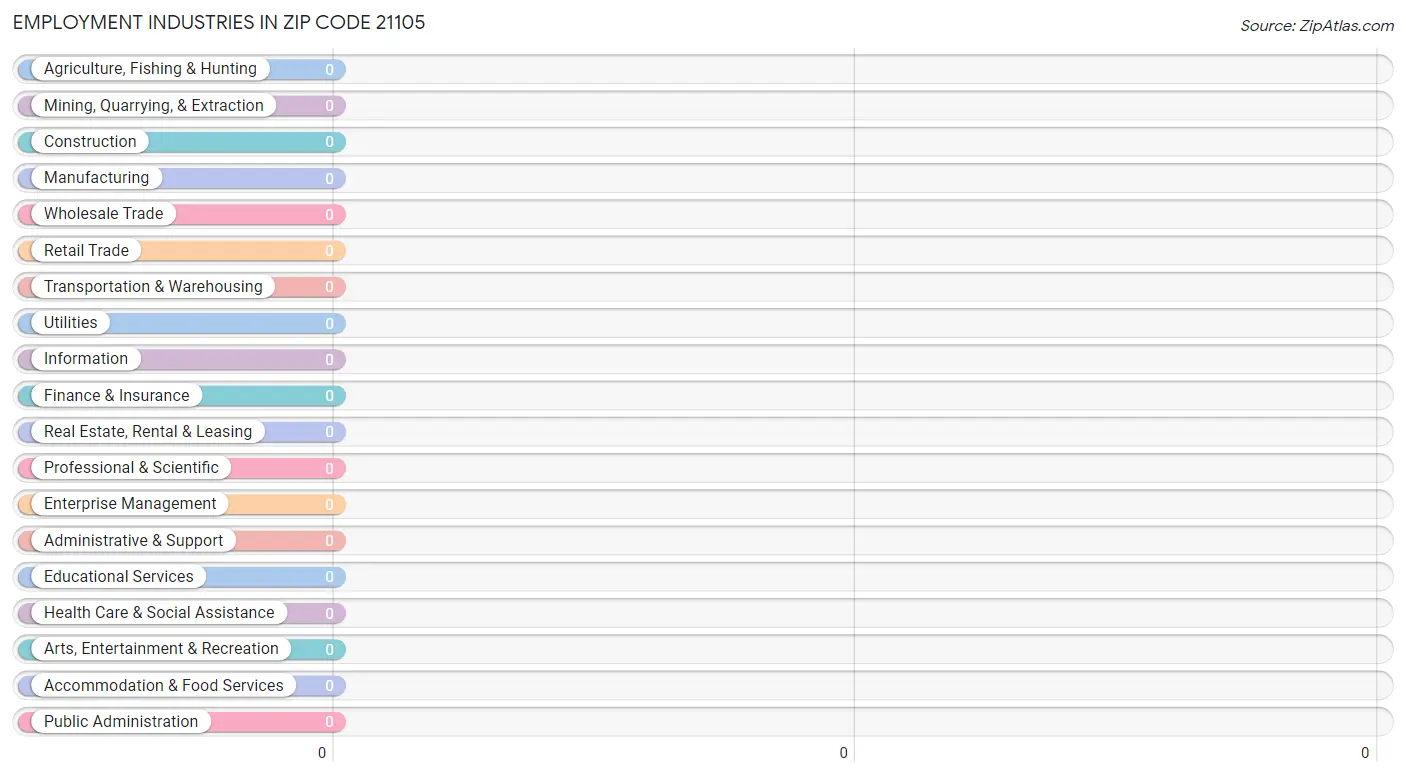1406x776 pixels.
Task: Click the Public Administration label
Action: [x=121, y=721]
